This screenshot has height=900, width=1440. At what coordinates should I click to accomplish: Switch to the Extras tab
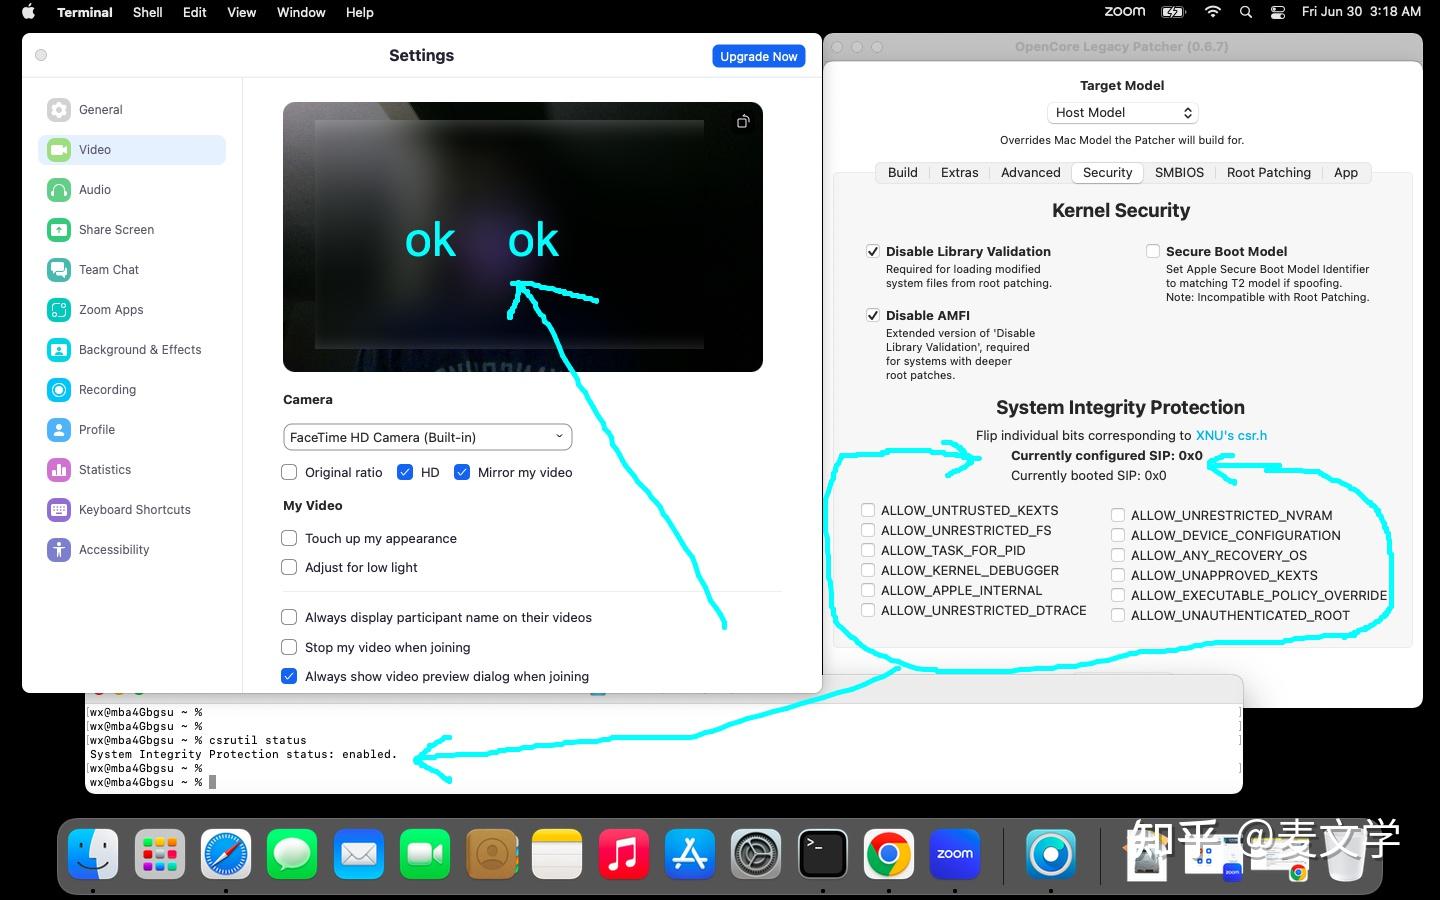[x=959, y=172]
